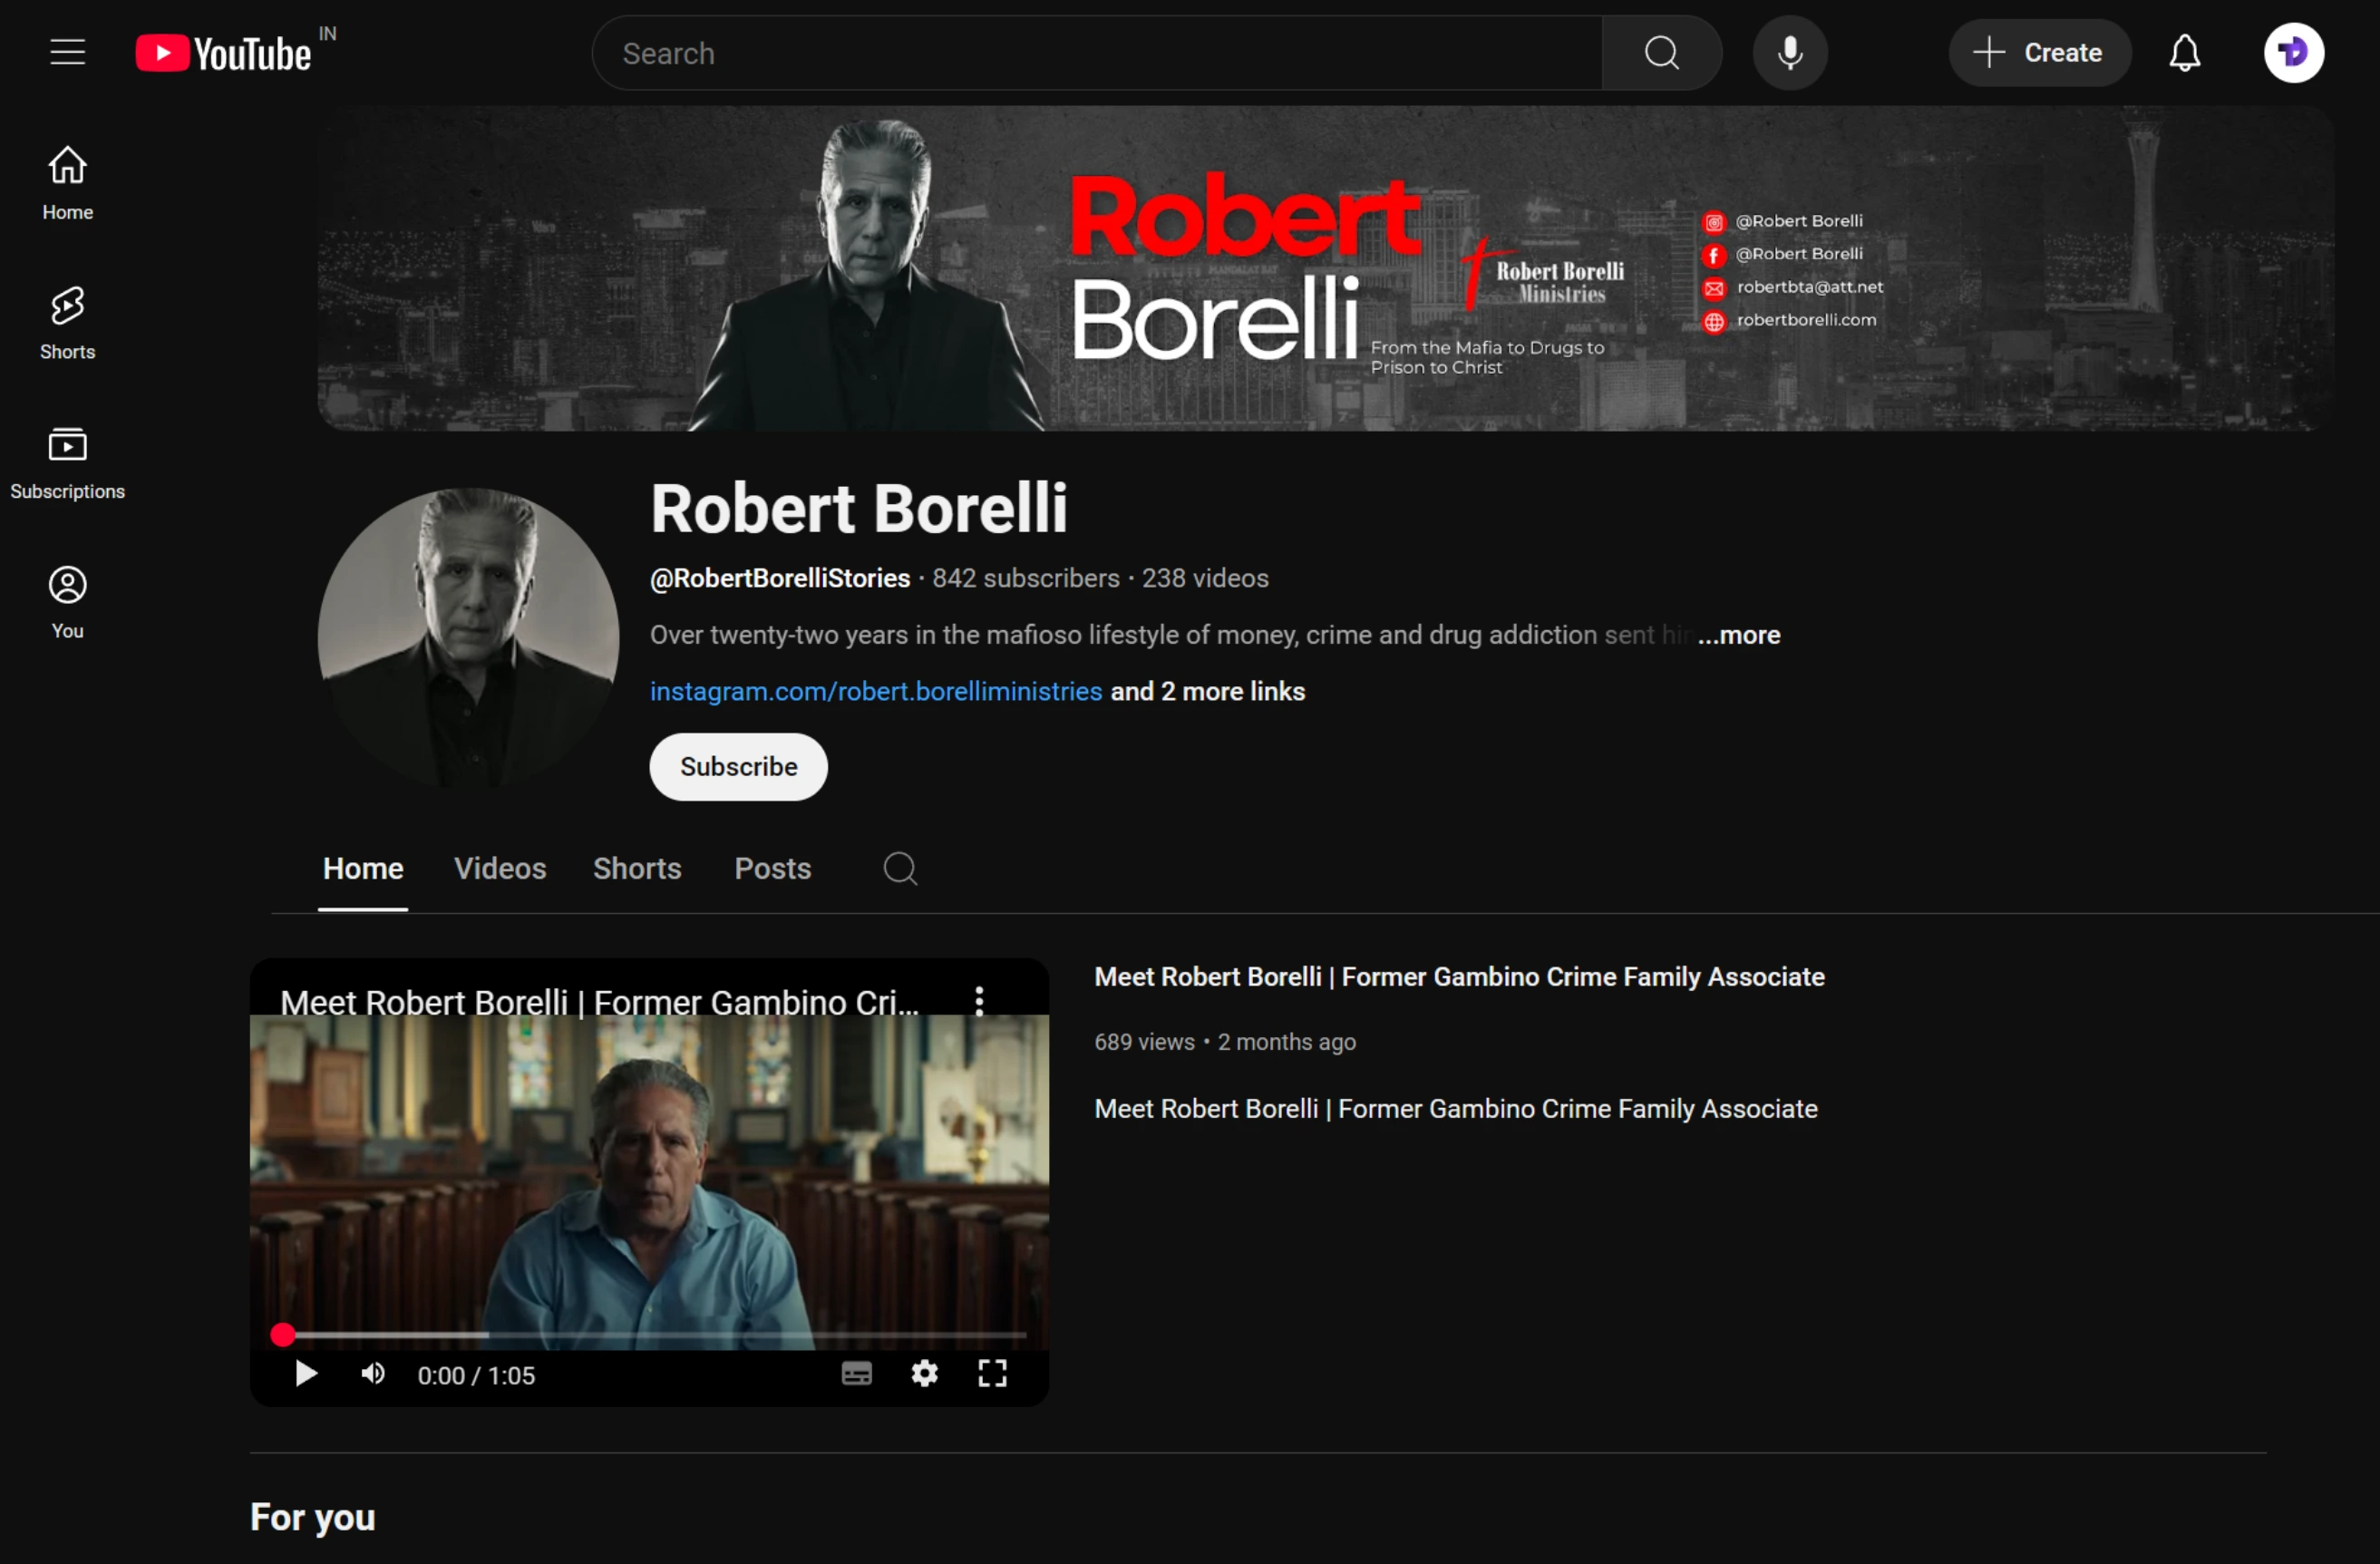Open Shorts in sidebar
2380x1564 pixels.
coord(68,323)
